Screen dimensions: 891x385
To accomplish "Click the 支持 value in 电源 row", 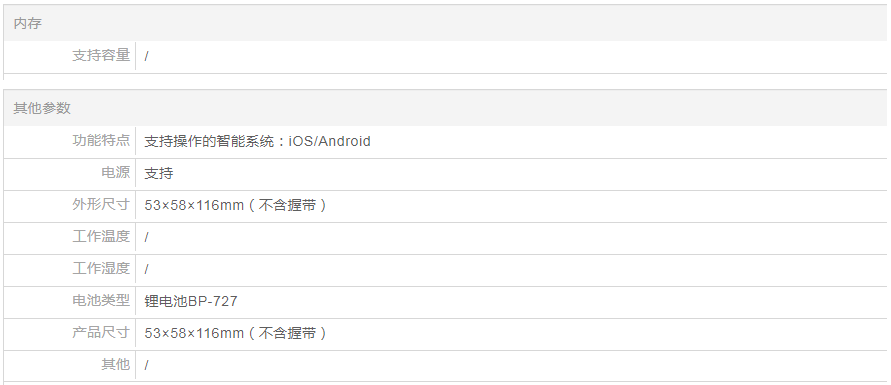I will tap(159, 173).
